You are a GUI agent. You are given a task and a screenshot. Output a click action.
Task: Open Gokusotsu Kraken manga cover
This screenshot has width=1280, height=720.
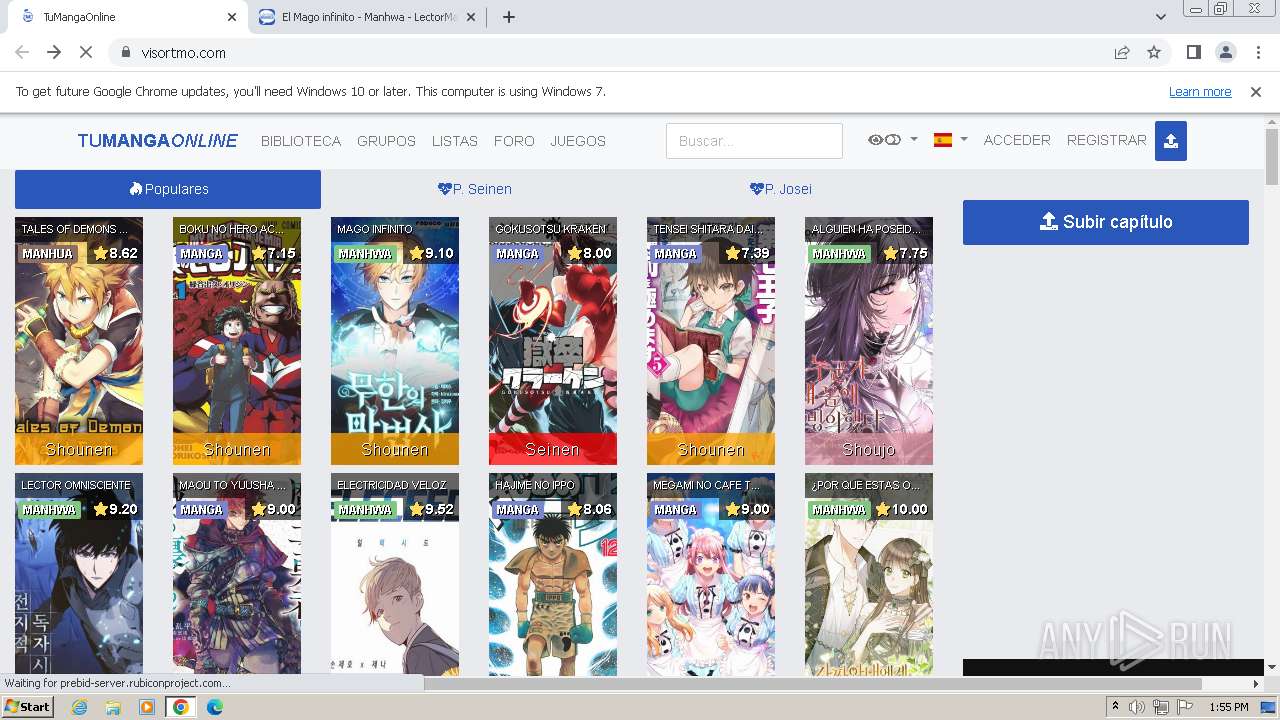pos(553,341)
